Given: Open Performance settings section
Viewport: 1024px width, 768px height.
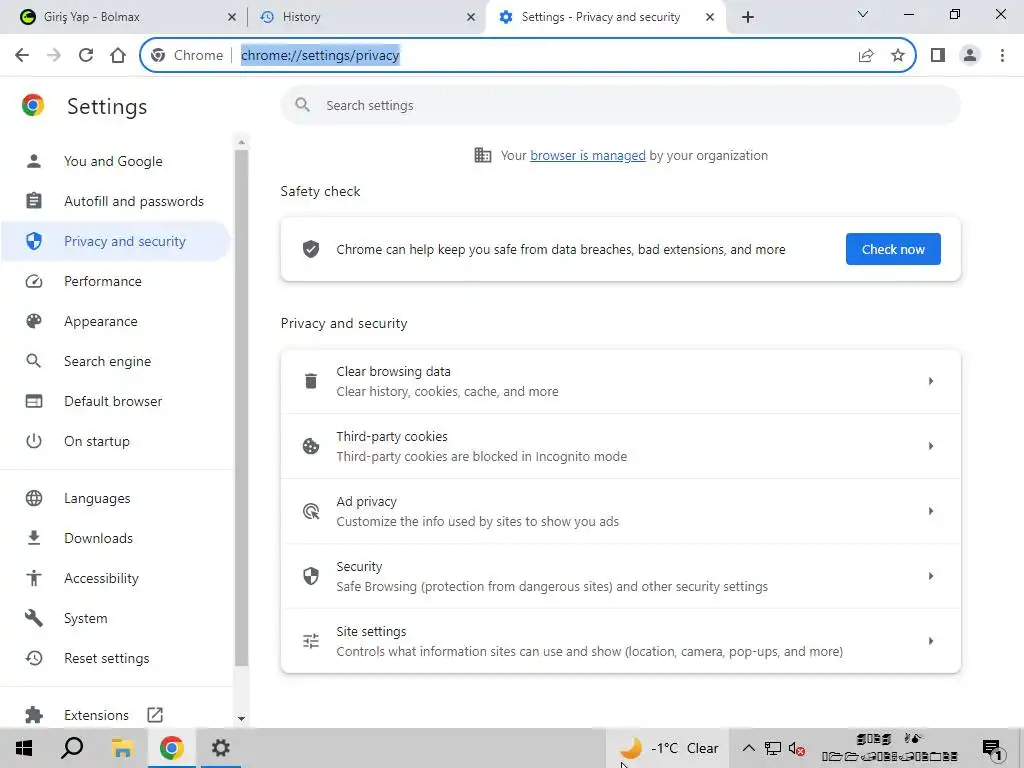Looking at the screenshot, I should click(116, 281).
